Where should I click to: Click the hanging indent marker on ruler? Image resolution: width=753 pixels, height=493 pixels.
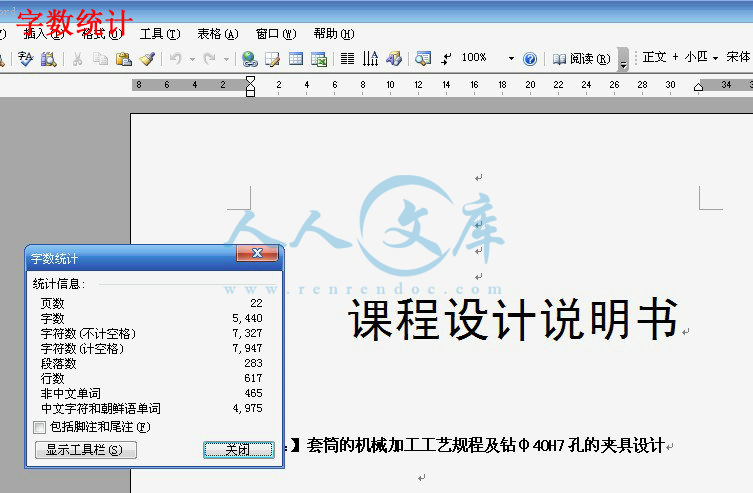[250, 87]
